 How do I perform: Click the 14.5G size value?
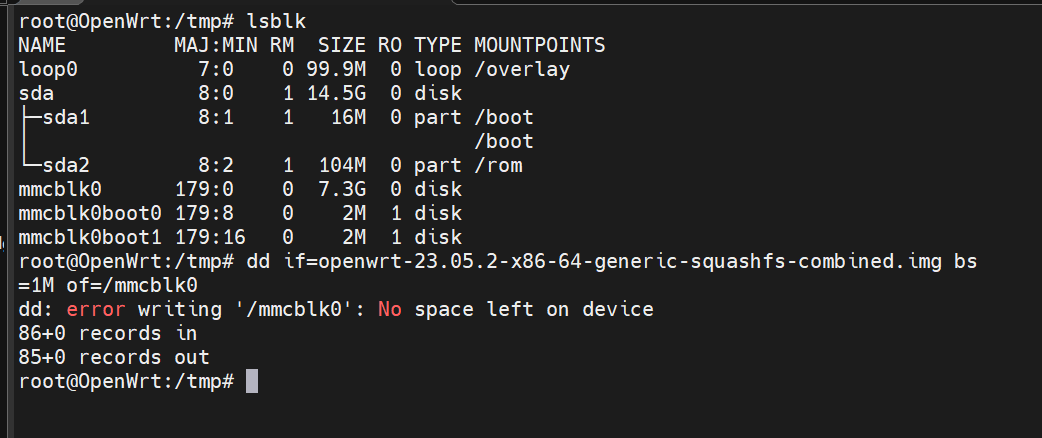[x=336, y=93]
